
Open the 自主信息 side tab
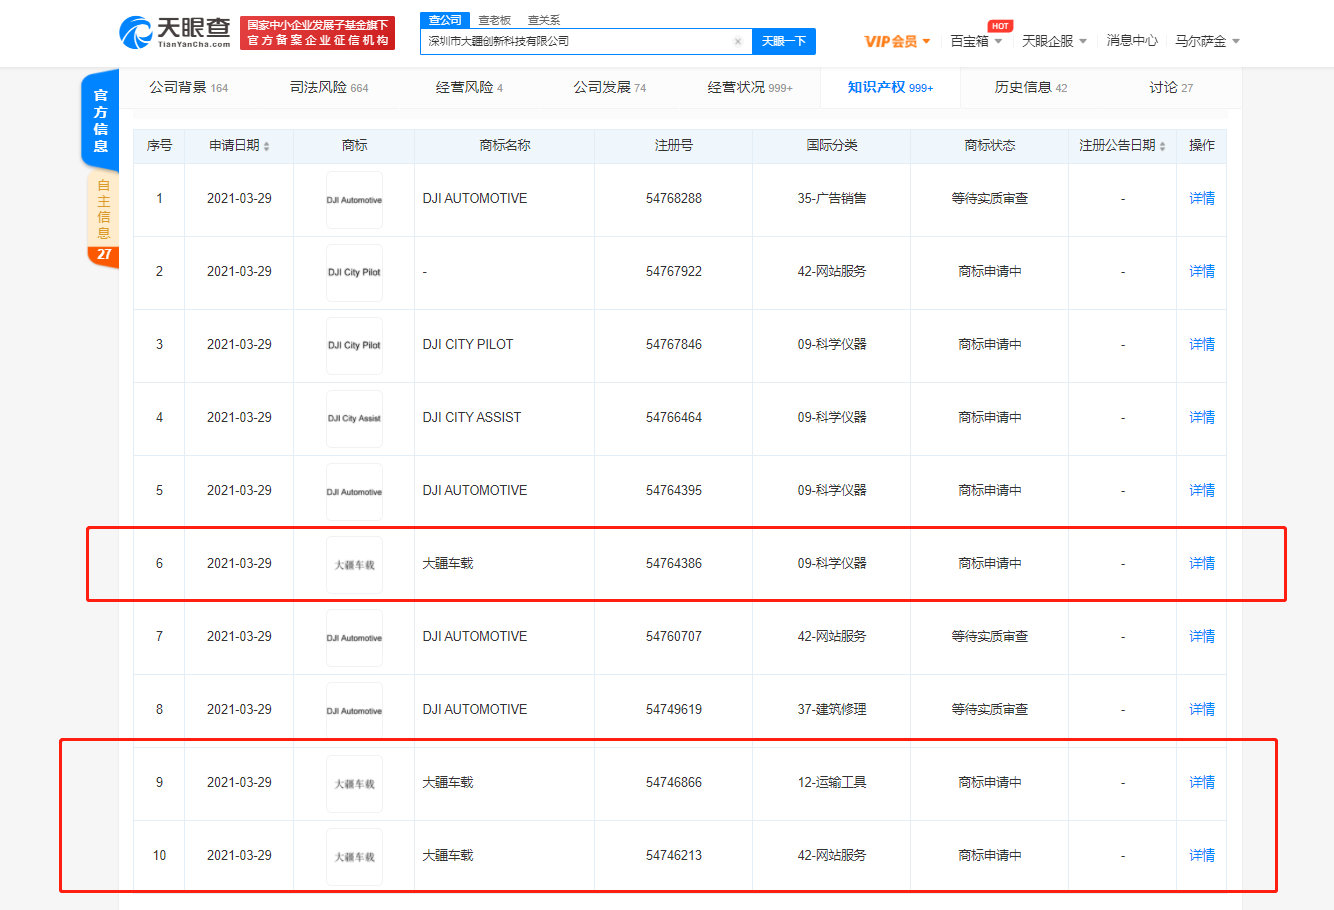[x=103, y=208]
